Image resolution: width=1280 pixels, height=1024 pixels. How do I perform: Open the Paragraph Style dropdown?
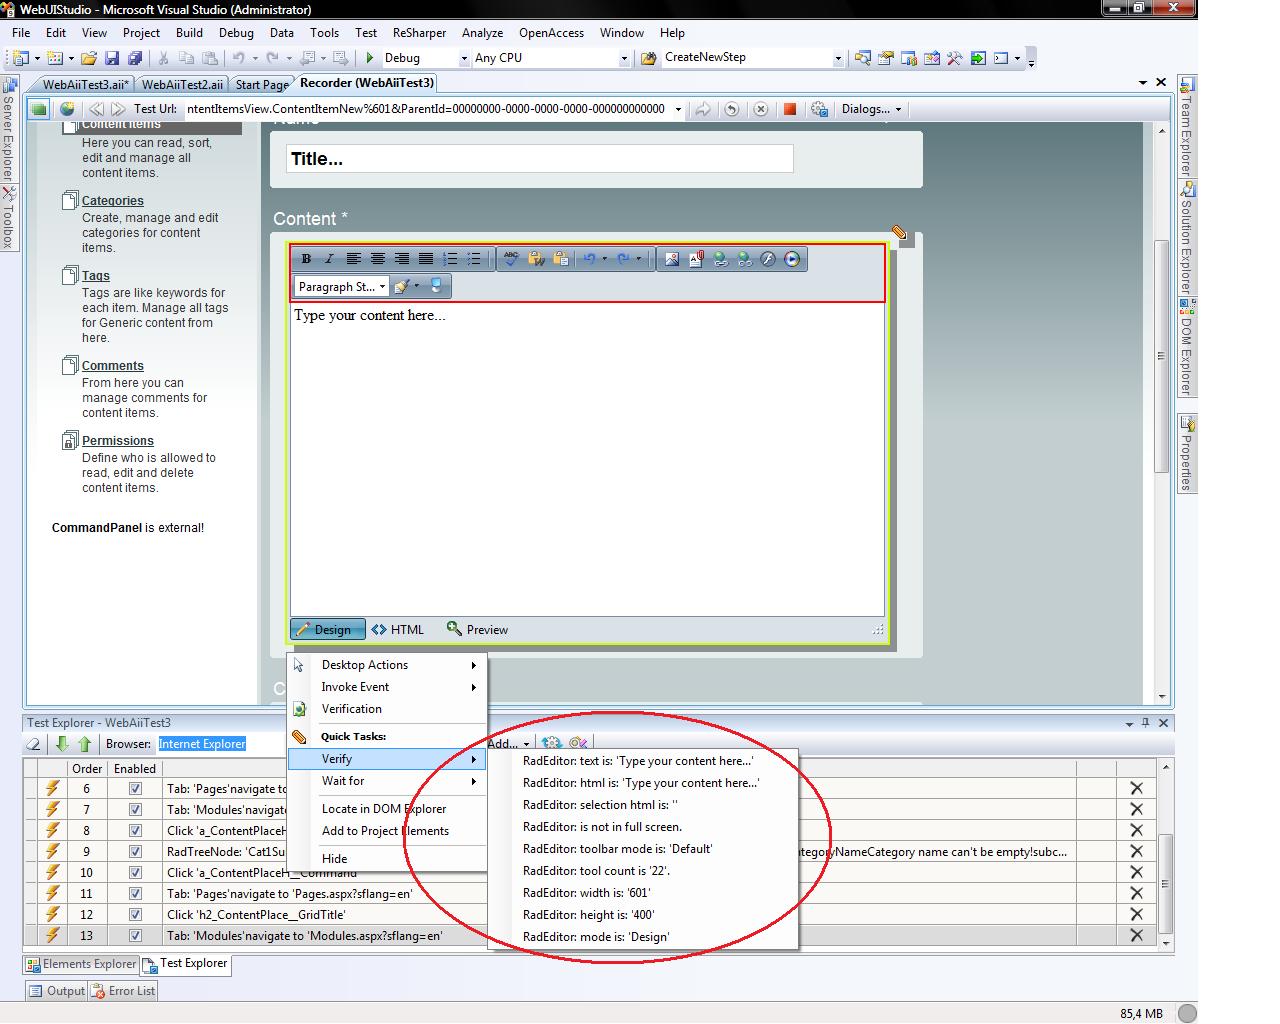(x=342, y=287)
